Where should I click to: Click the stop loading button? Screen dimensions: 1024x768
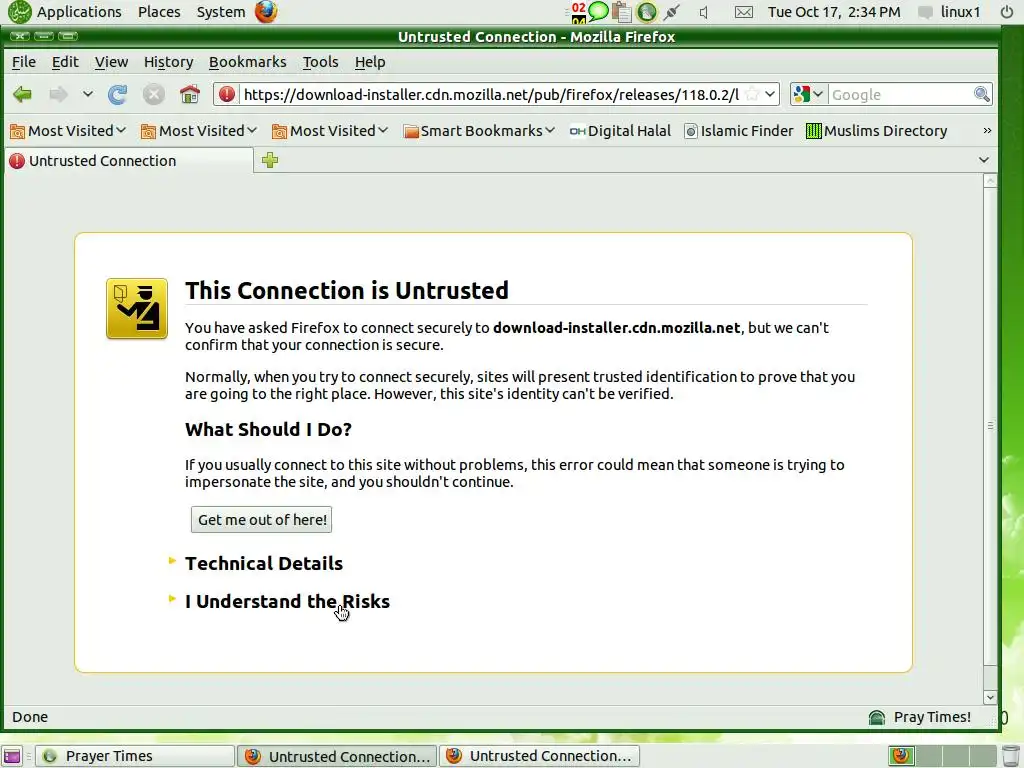(x=153, y=95)
